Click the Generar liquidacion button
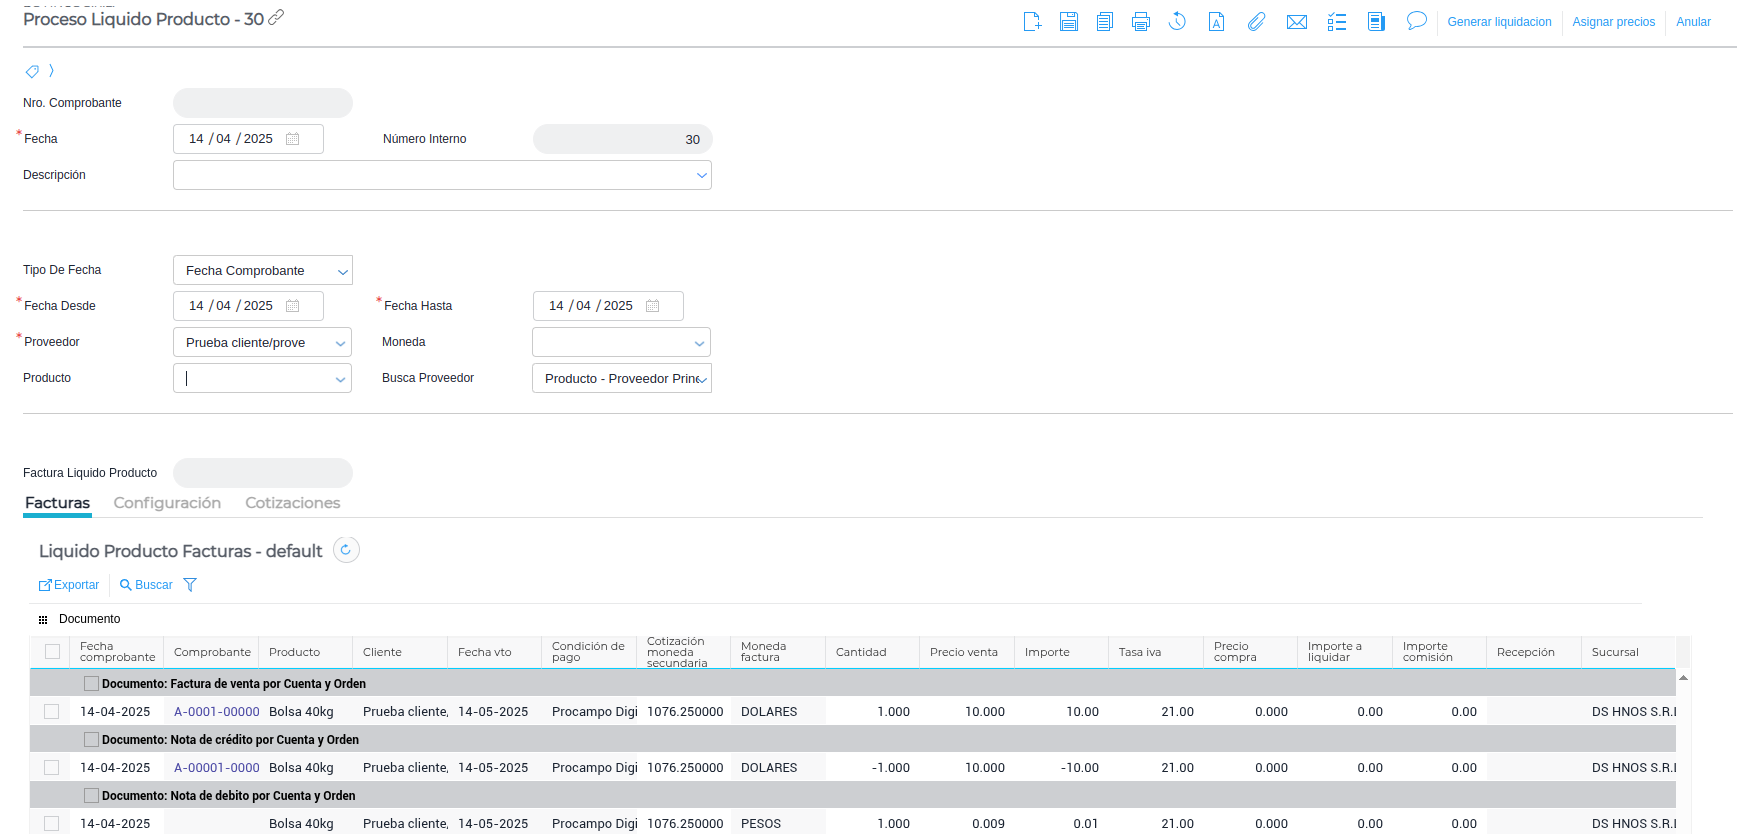The image size is (1737, 834). pyautogui.click(x=1499, y=22)
